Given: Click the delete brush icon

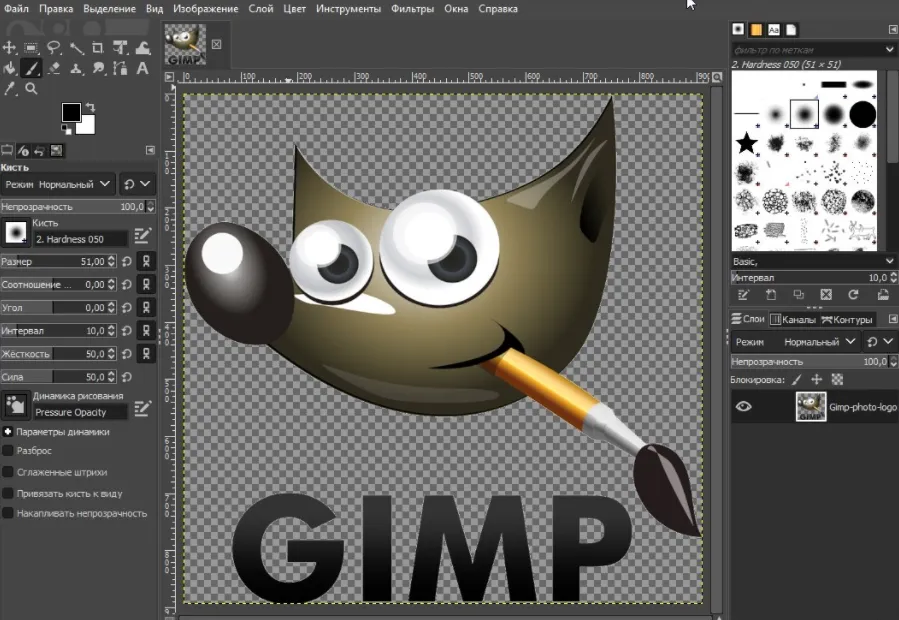Looking at the screenshot, I should tap(826, 295).
